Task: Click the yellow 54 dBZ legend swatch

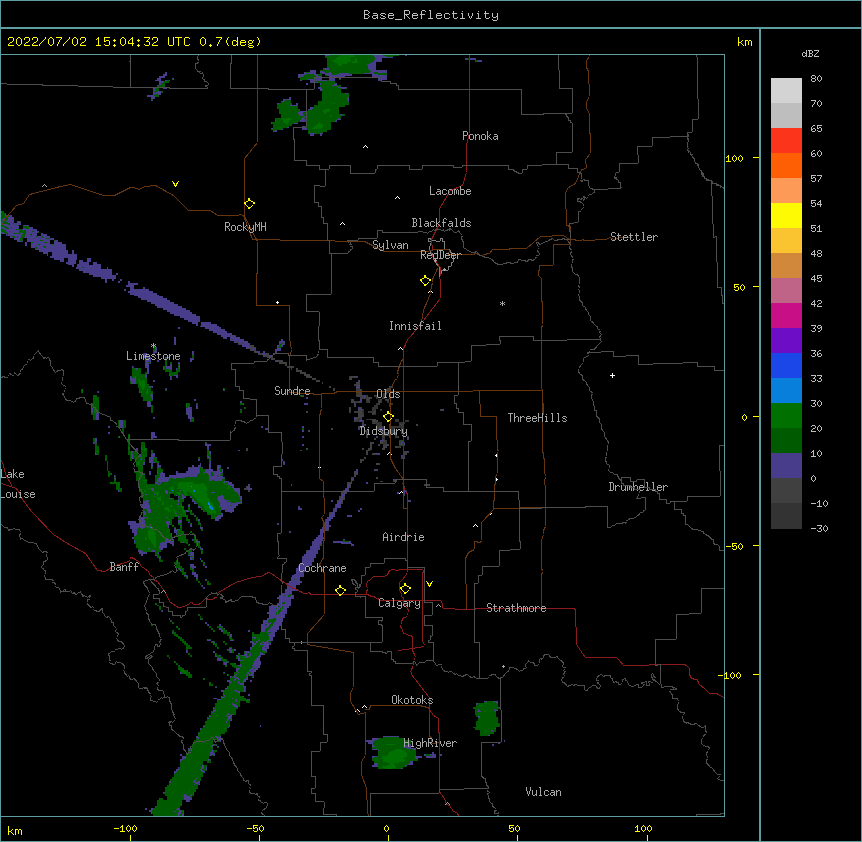Action: 786,215
